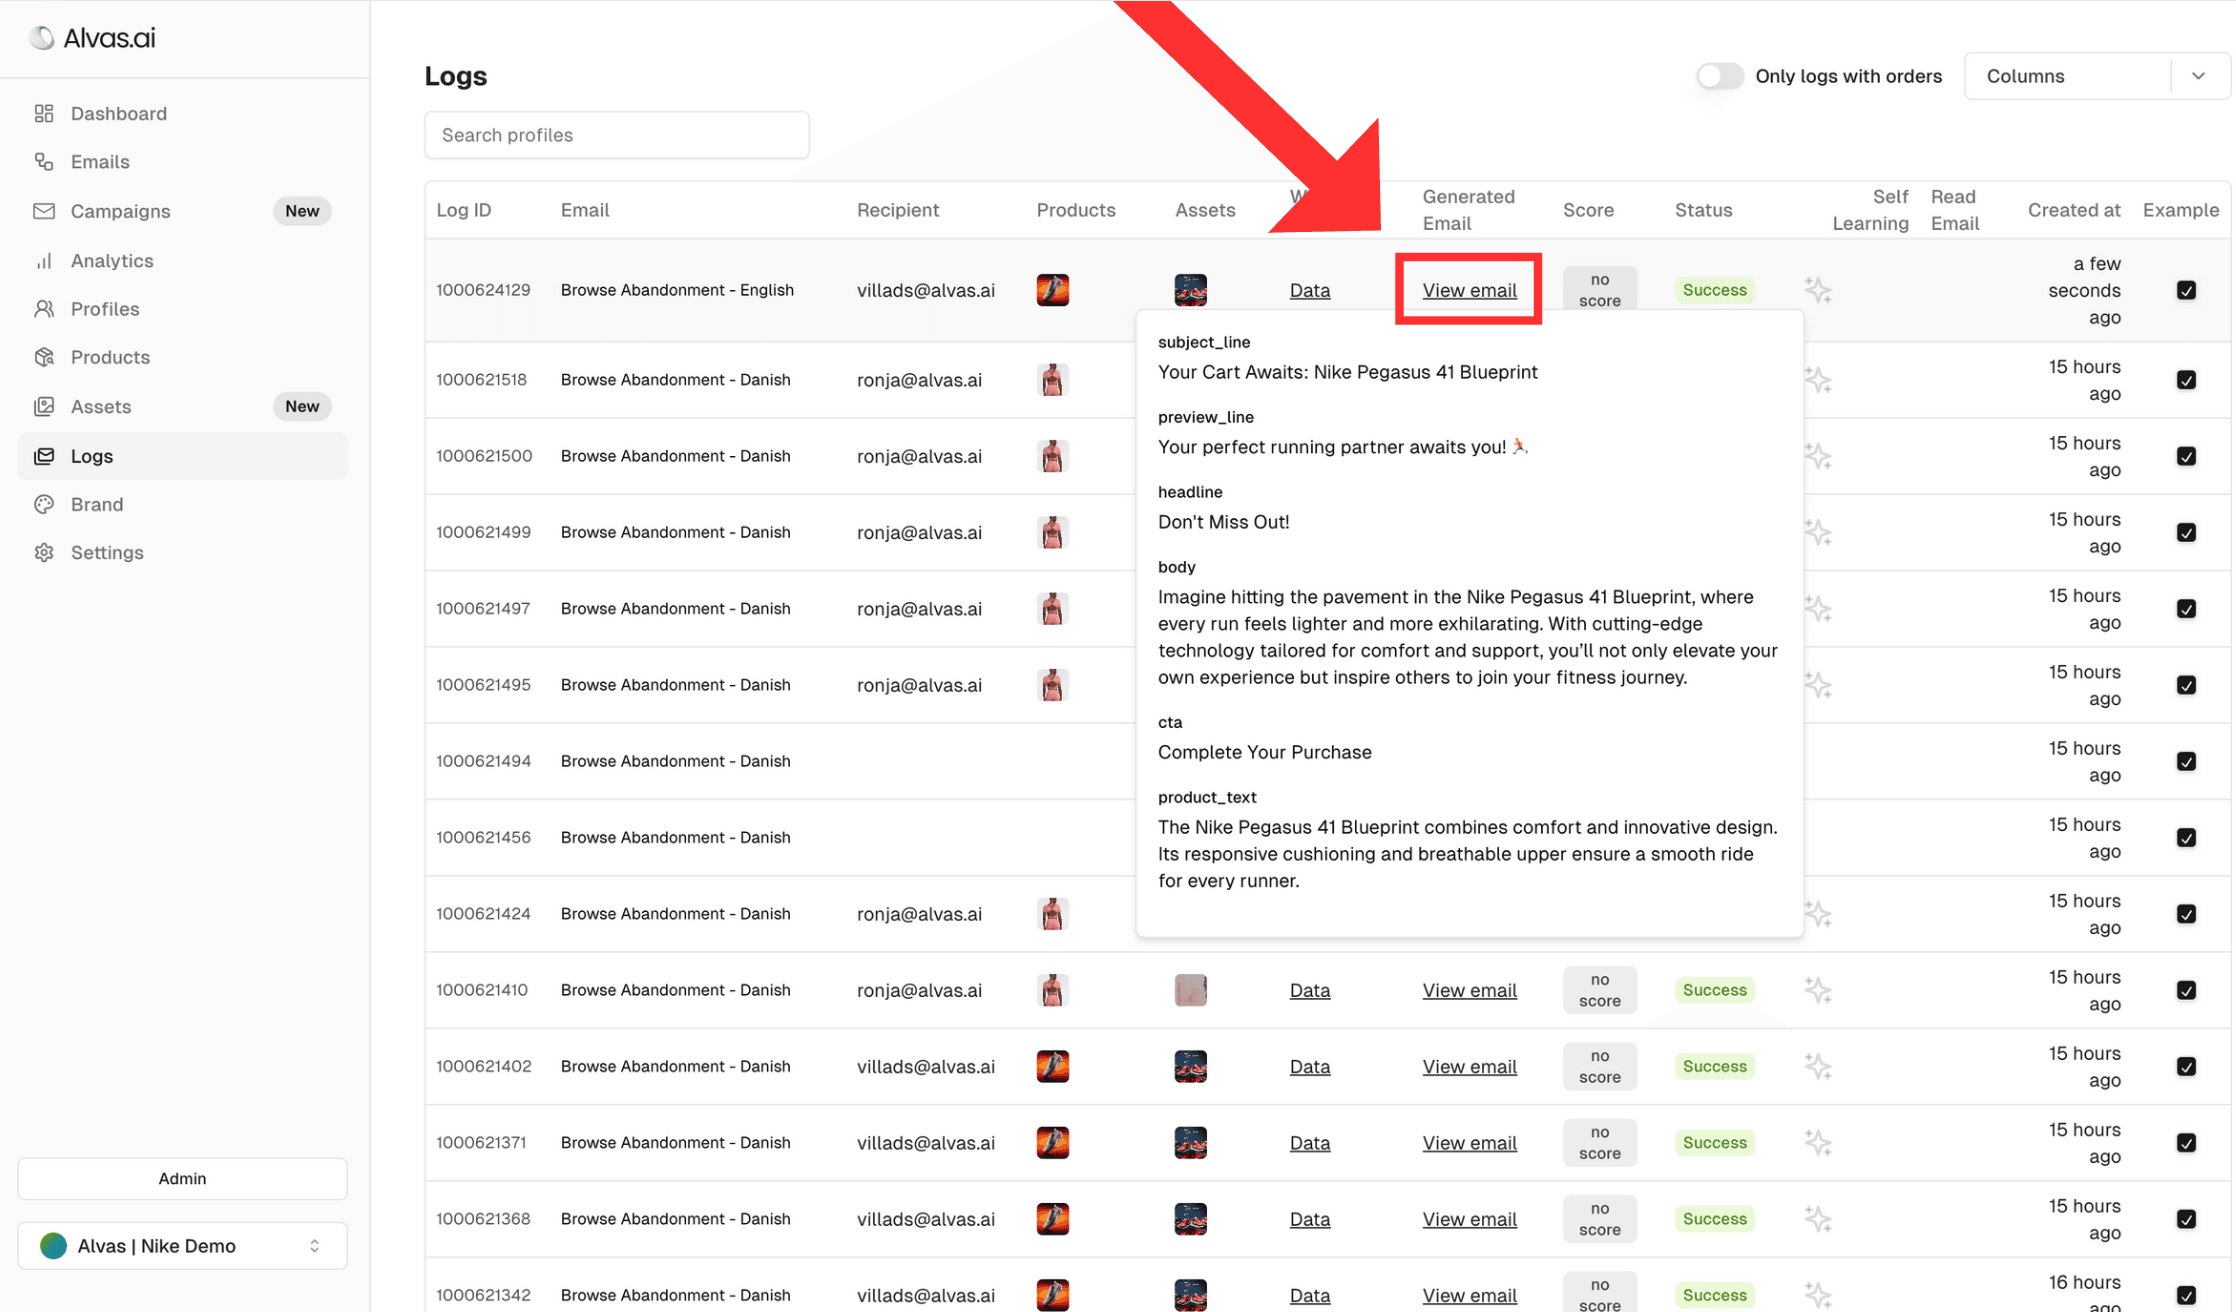Click Log ID 1000621494
This screenshot has height=1312, width=2236.
[483, 761]
